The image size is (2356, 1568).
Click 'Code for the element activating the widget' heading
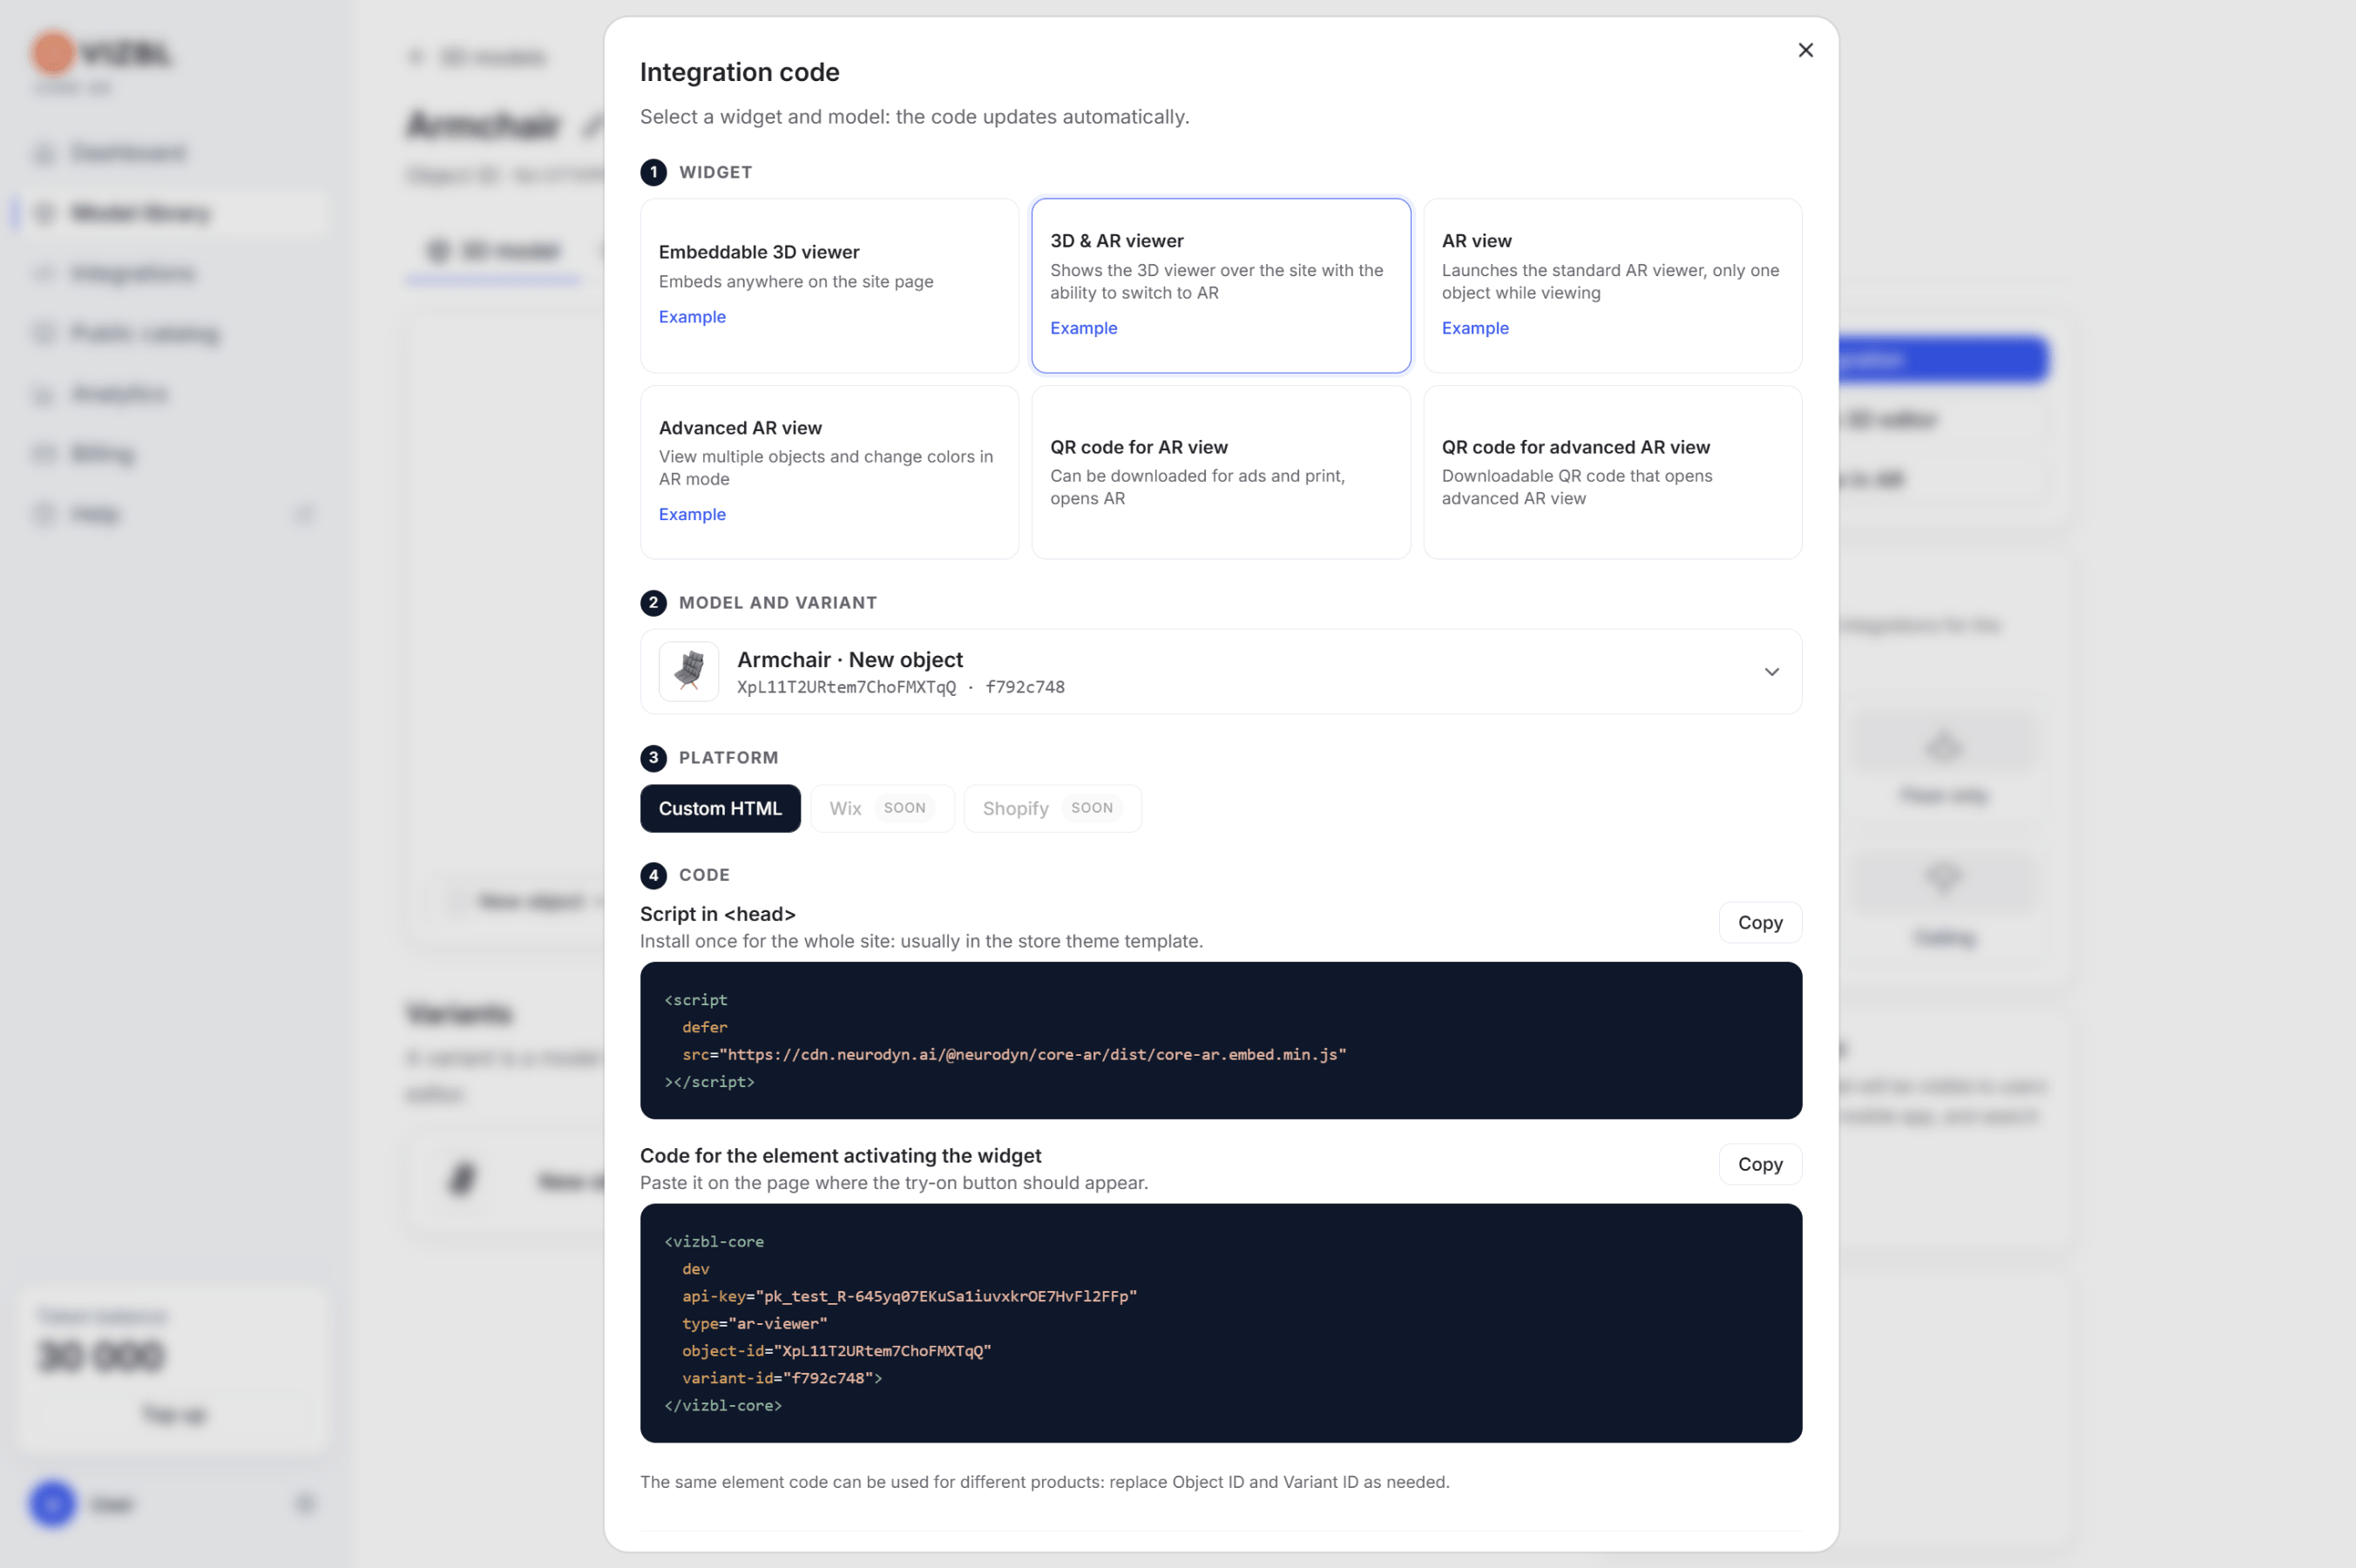(x=841, y=1156)
